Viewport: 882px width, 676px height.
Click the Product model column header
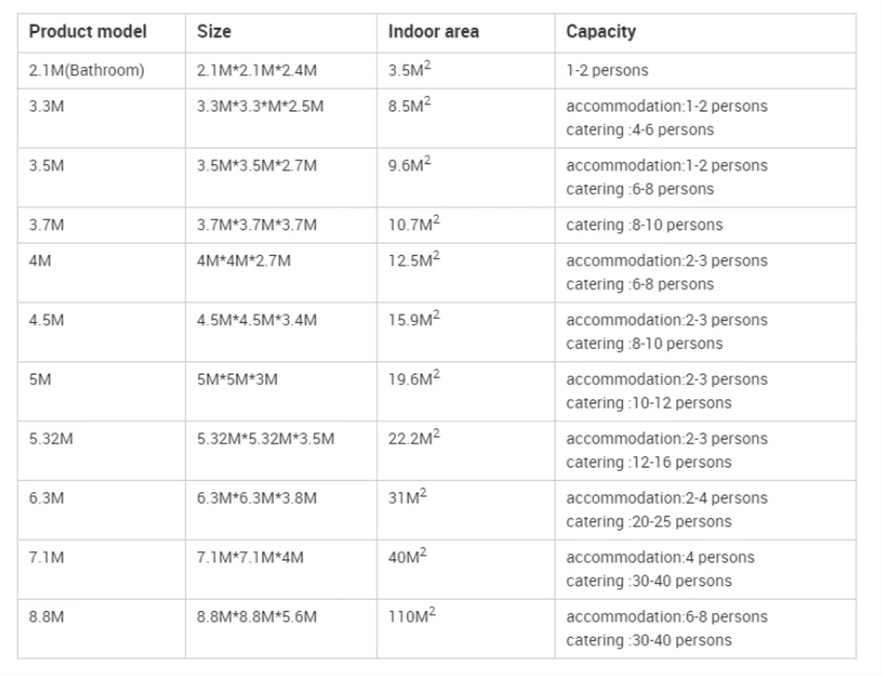click(88, 32)
